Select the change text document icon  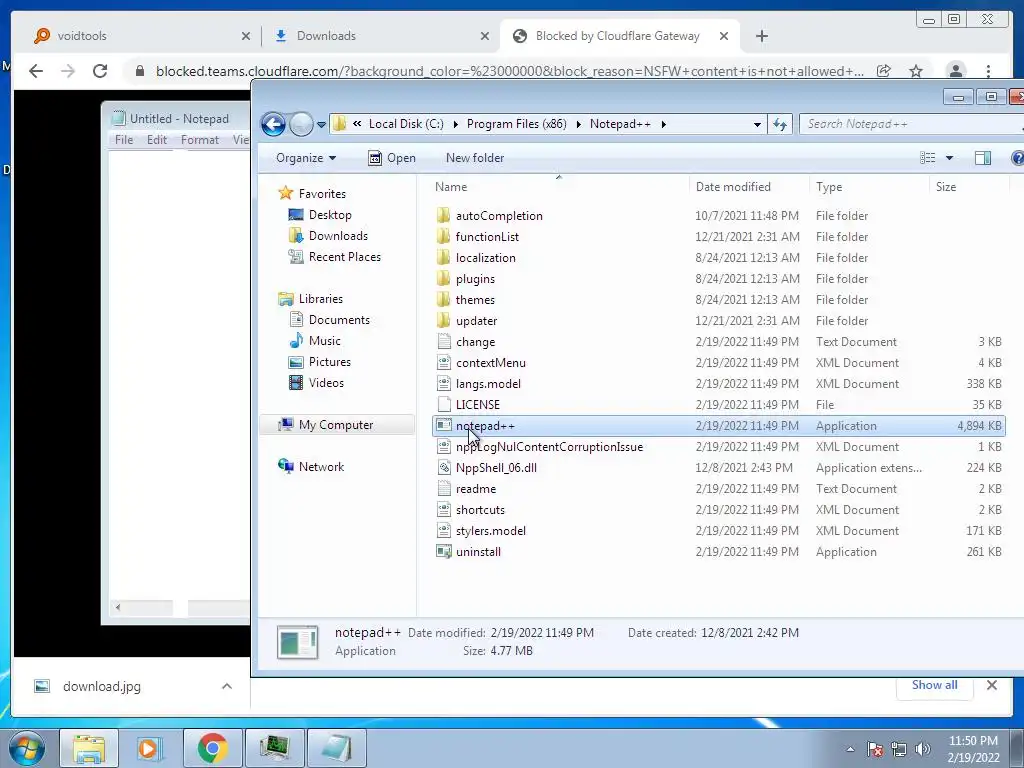(443, 342)
